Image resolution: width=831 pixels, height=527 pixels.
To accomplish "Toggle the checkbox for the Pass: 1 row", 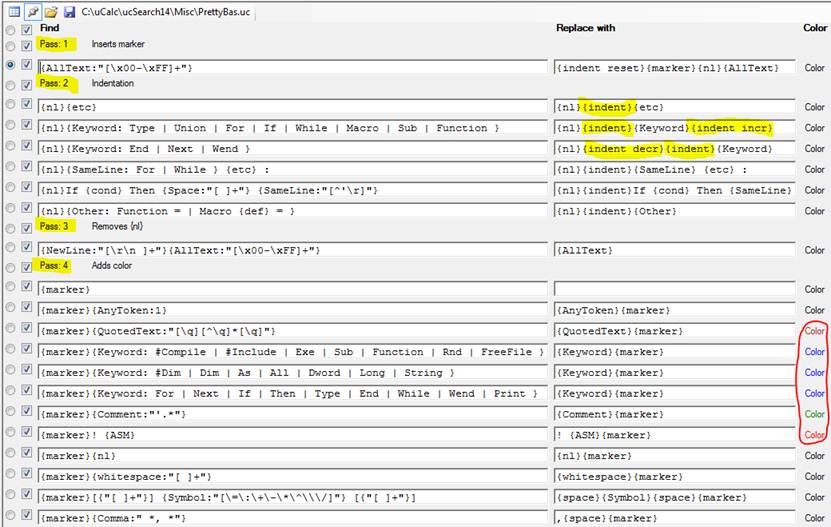I will 27,45.
